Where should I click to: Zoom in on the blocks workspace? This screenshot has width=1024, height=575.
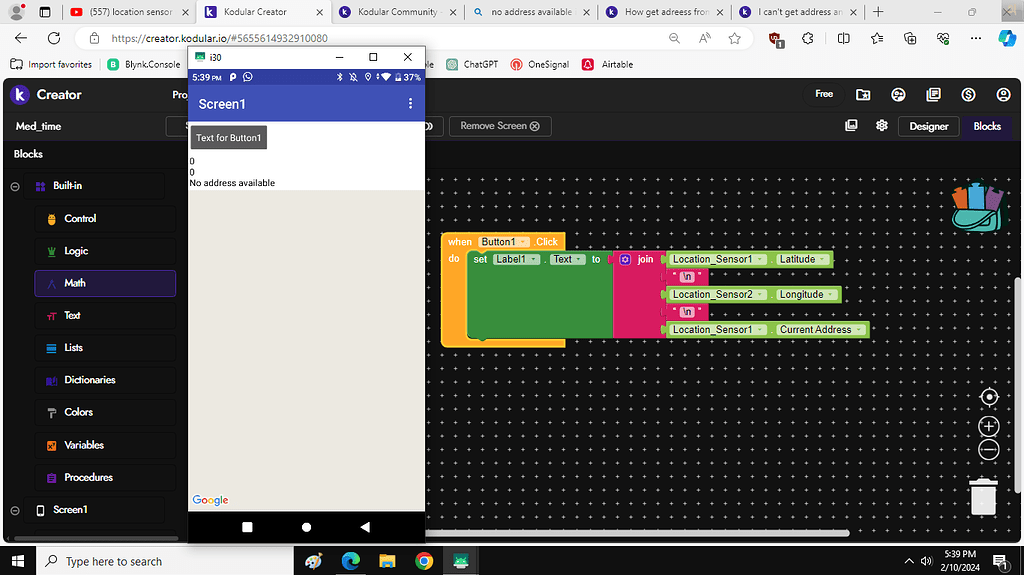[989, 426]
